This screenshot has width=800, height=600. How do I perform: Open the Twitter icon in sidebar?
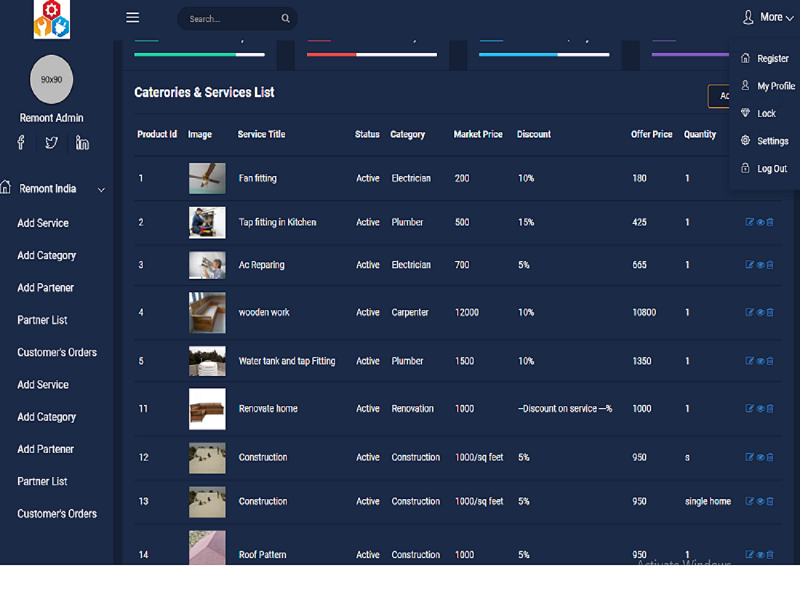coord(51,143)
